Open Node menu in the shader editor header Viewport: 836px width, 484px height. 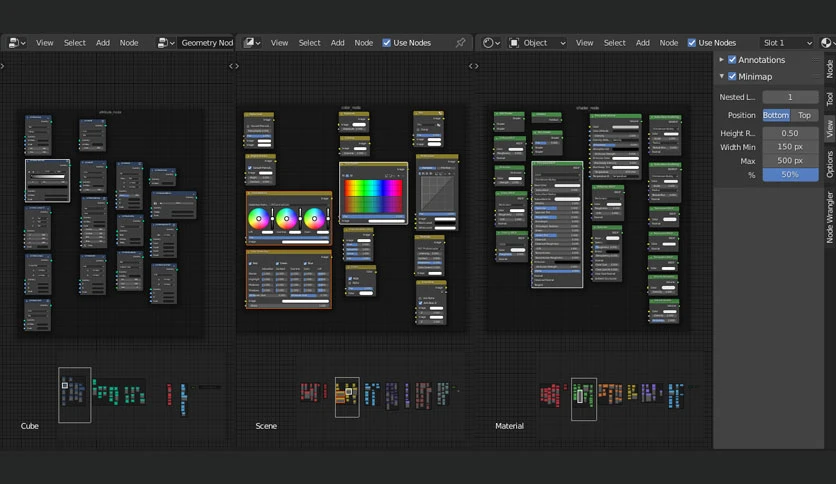coord(669,43)
